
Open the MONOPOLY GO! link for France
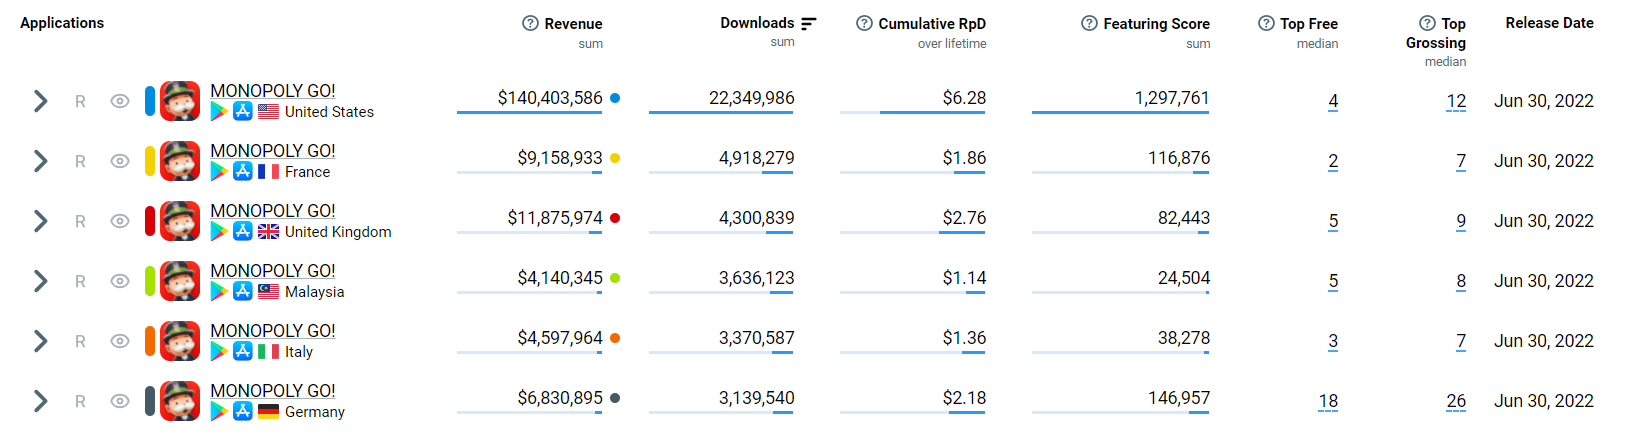pyautogui.click(x=273, y=151)
